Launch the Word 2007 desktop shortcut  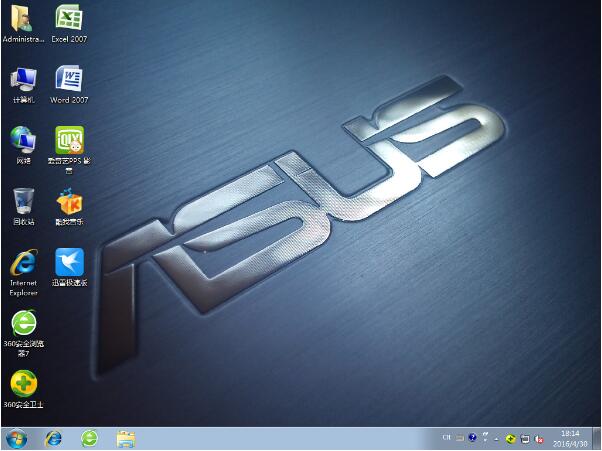coord(69,84)
